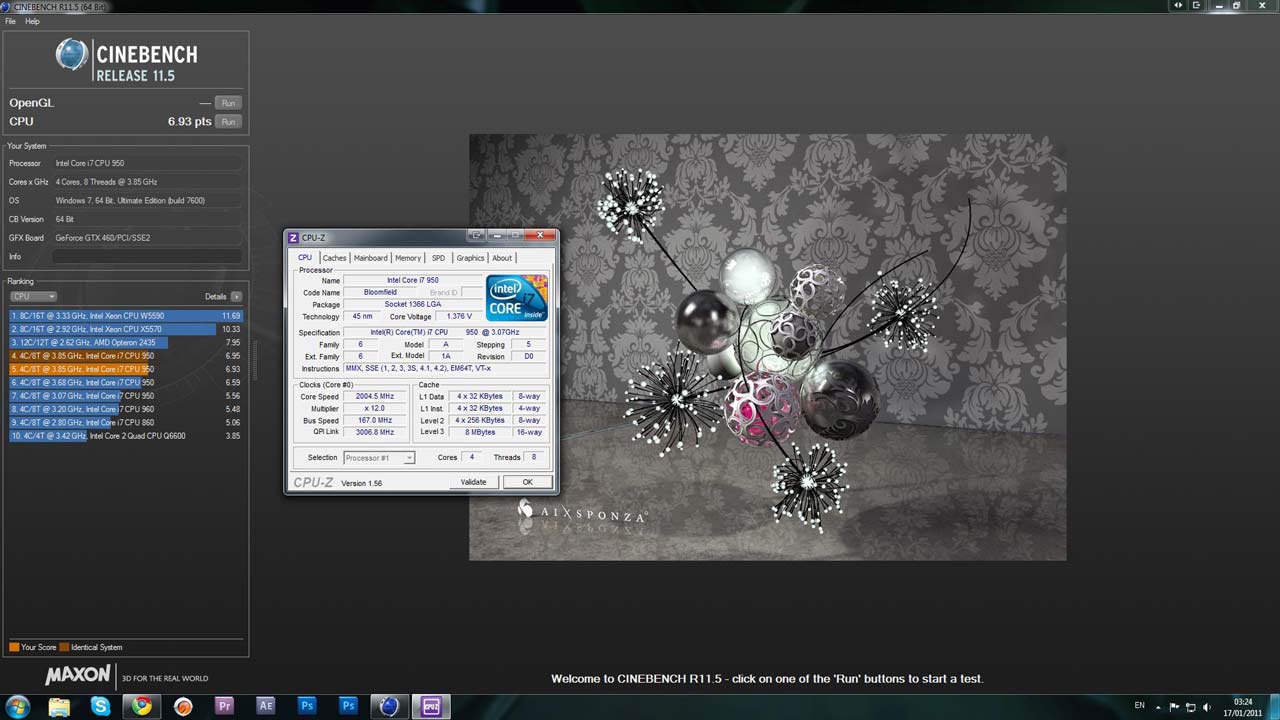Image resolution: width=1280 pixels, height=720 pixels.
Task: Switch to the Memory tab in CPU-Z
Action: tap(408, 258)
